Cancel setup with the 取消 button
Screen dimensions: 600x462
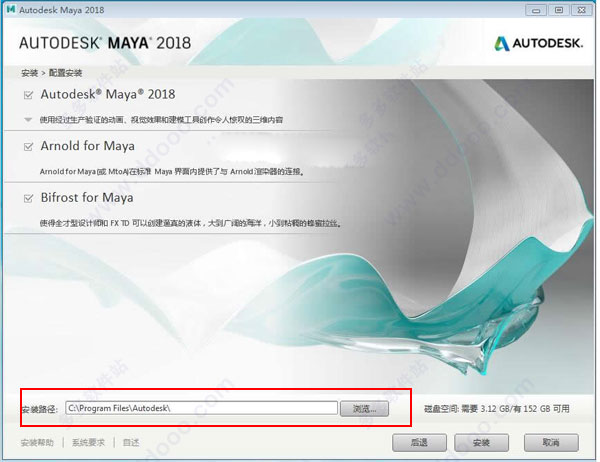(x=551, y=443)
